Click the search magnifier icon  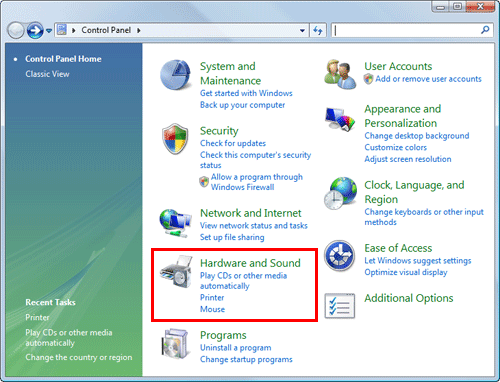(x=485, y=30)
